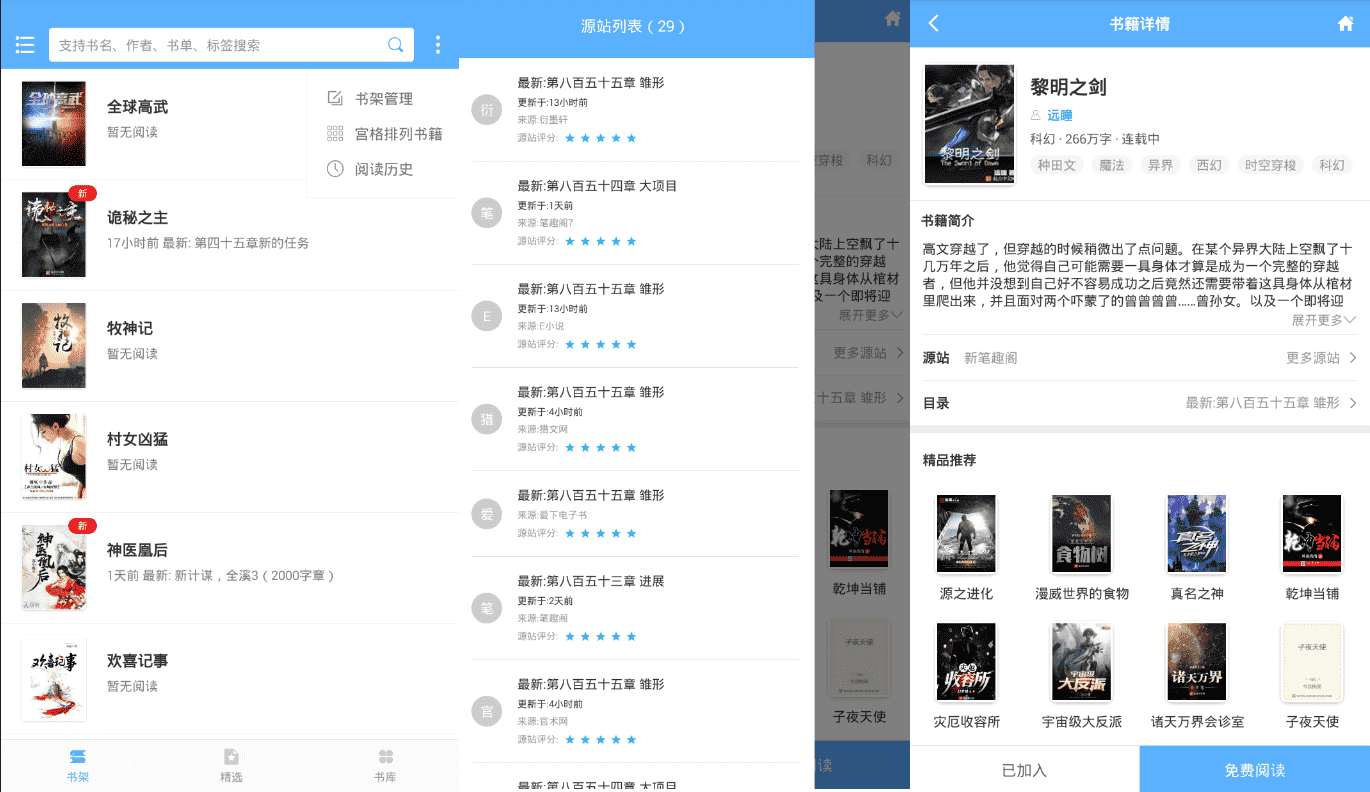Expand synopsis with 展开更多
The width and height of the screenshot is (1370, 792).
pyautogui.click(x=1323, y=320)
